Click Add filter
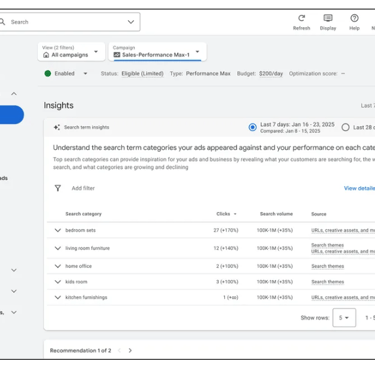The width and height of the screenshot is (375, 366). tap(83, 188)
